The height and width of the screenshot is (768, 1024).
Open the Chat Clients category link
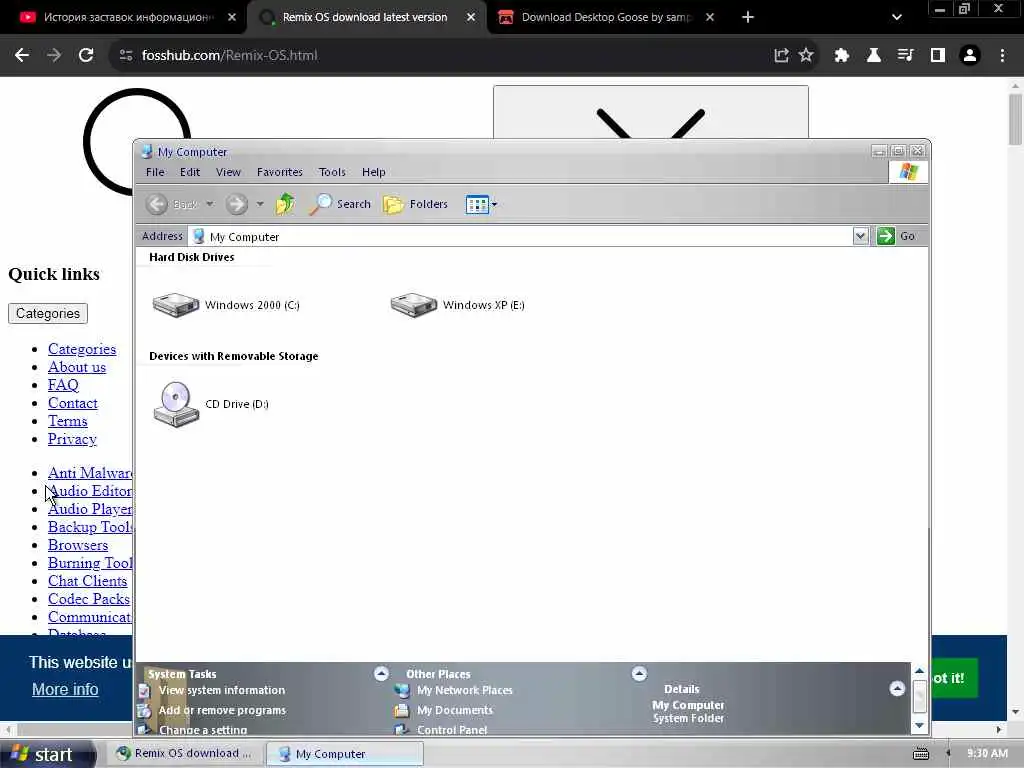click(88, 581)
